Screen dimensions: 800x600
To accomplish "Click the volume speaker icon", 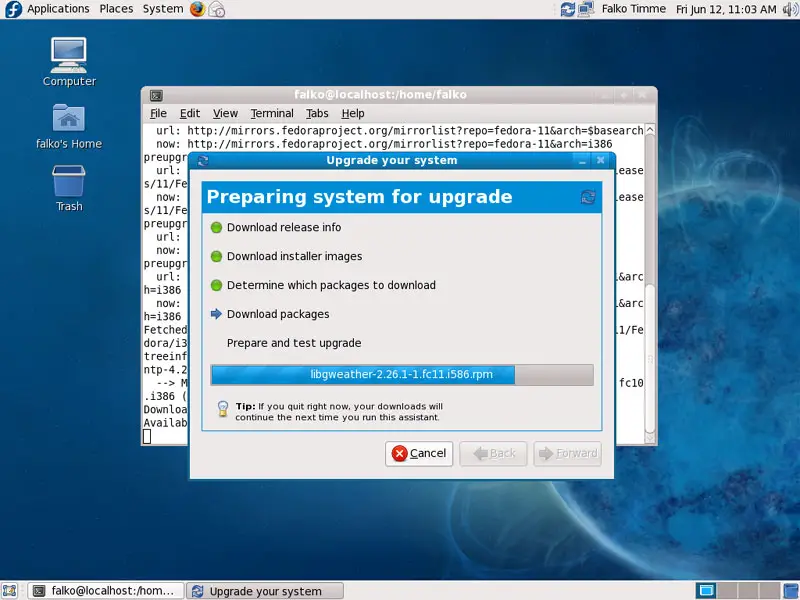I will (x=790, y=9).
